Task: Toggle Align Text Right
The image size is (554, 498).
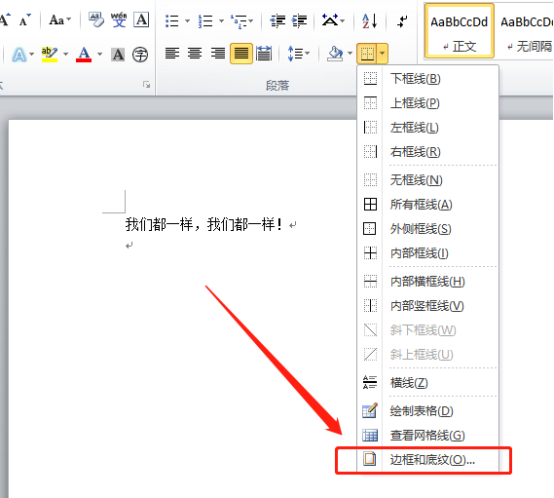Action: click(218, 53)
